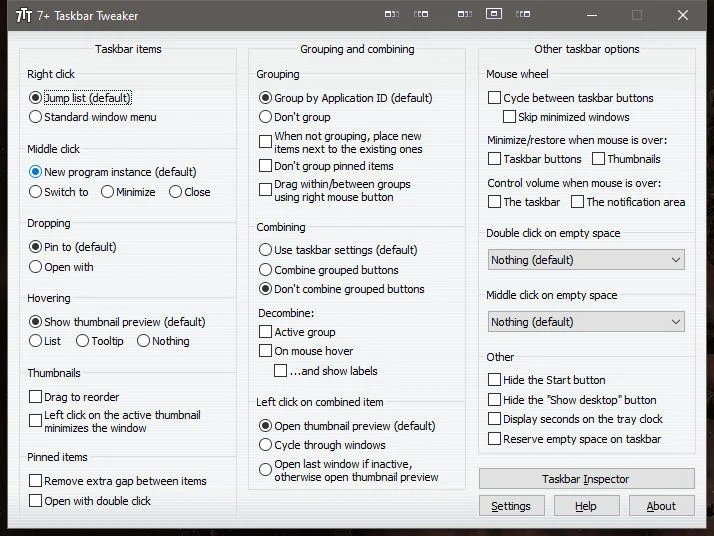Check Open with double click
Screen dimensions: 714x536
click(x=90, y=501)
